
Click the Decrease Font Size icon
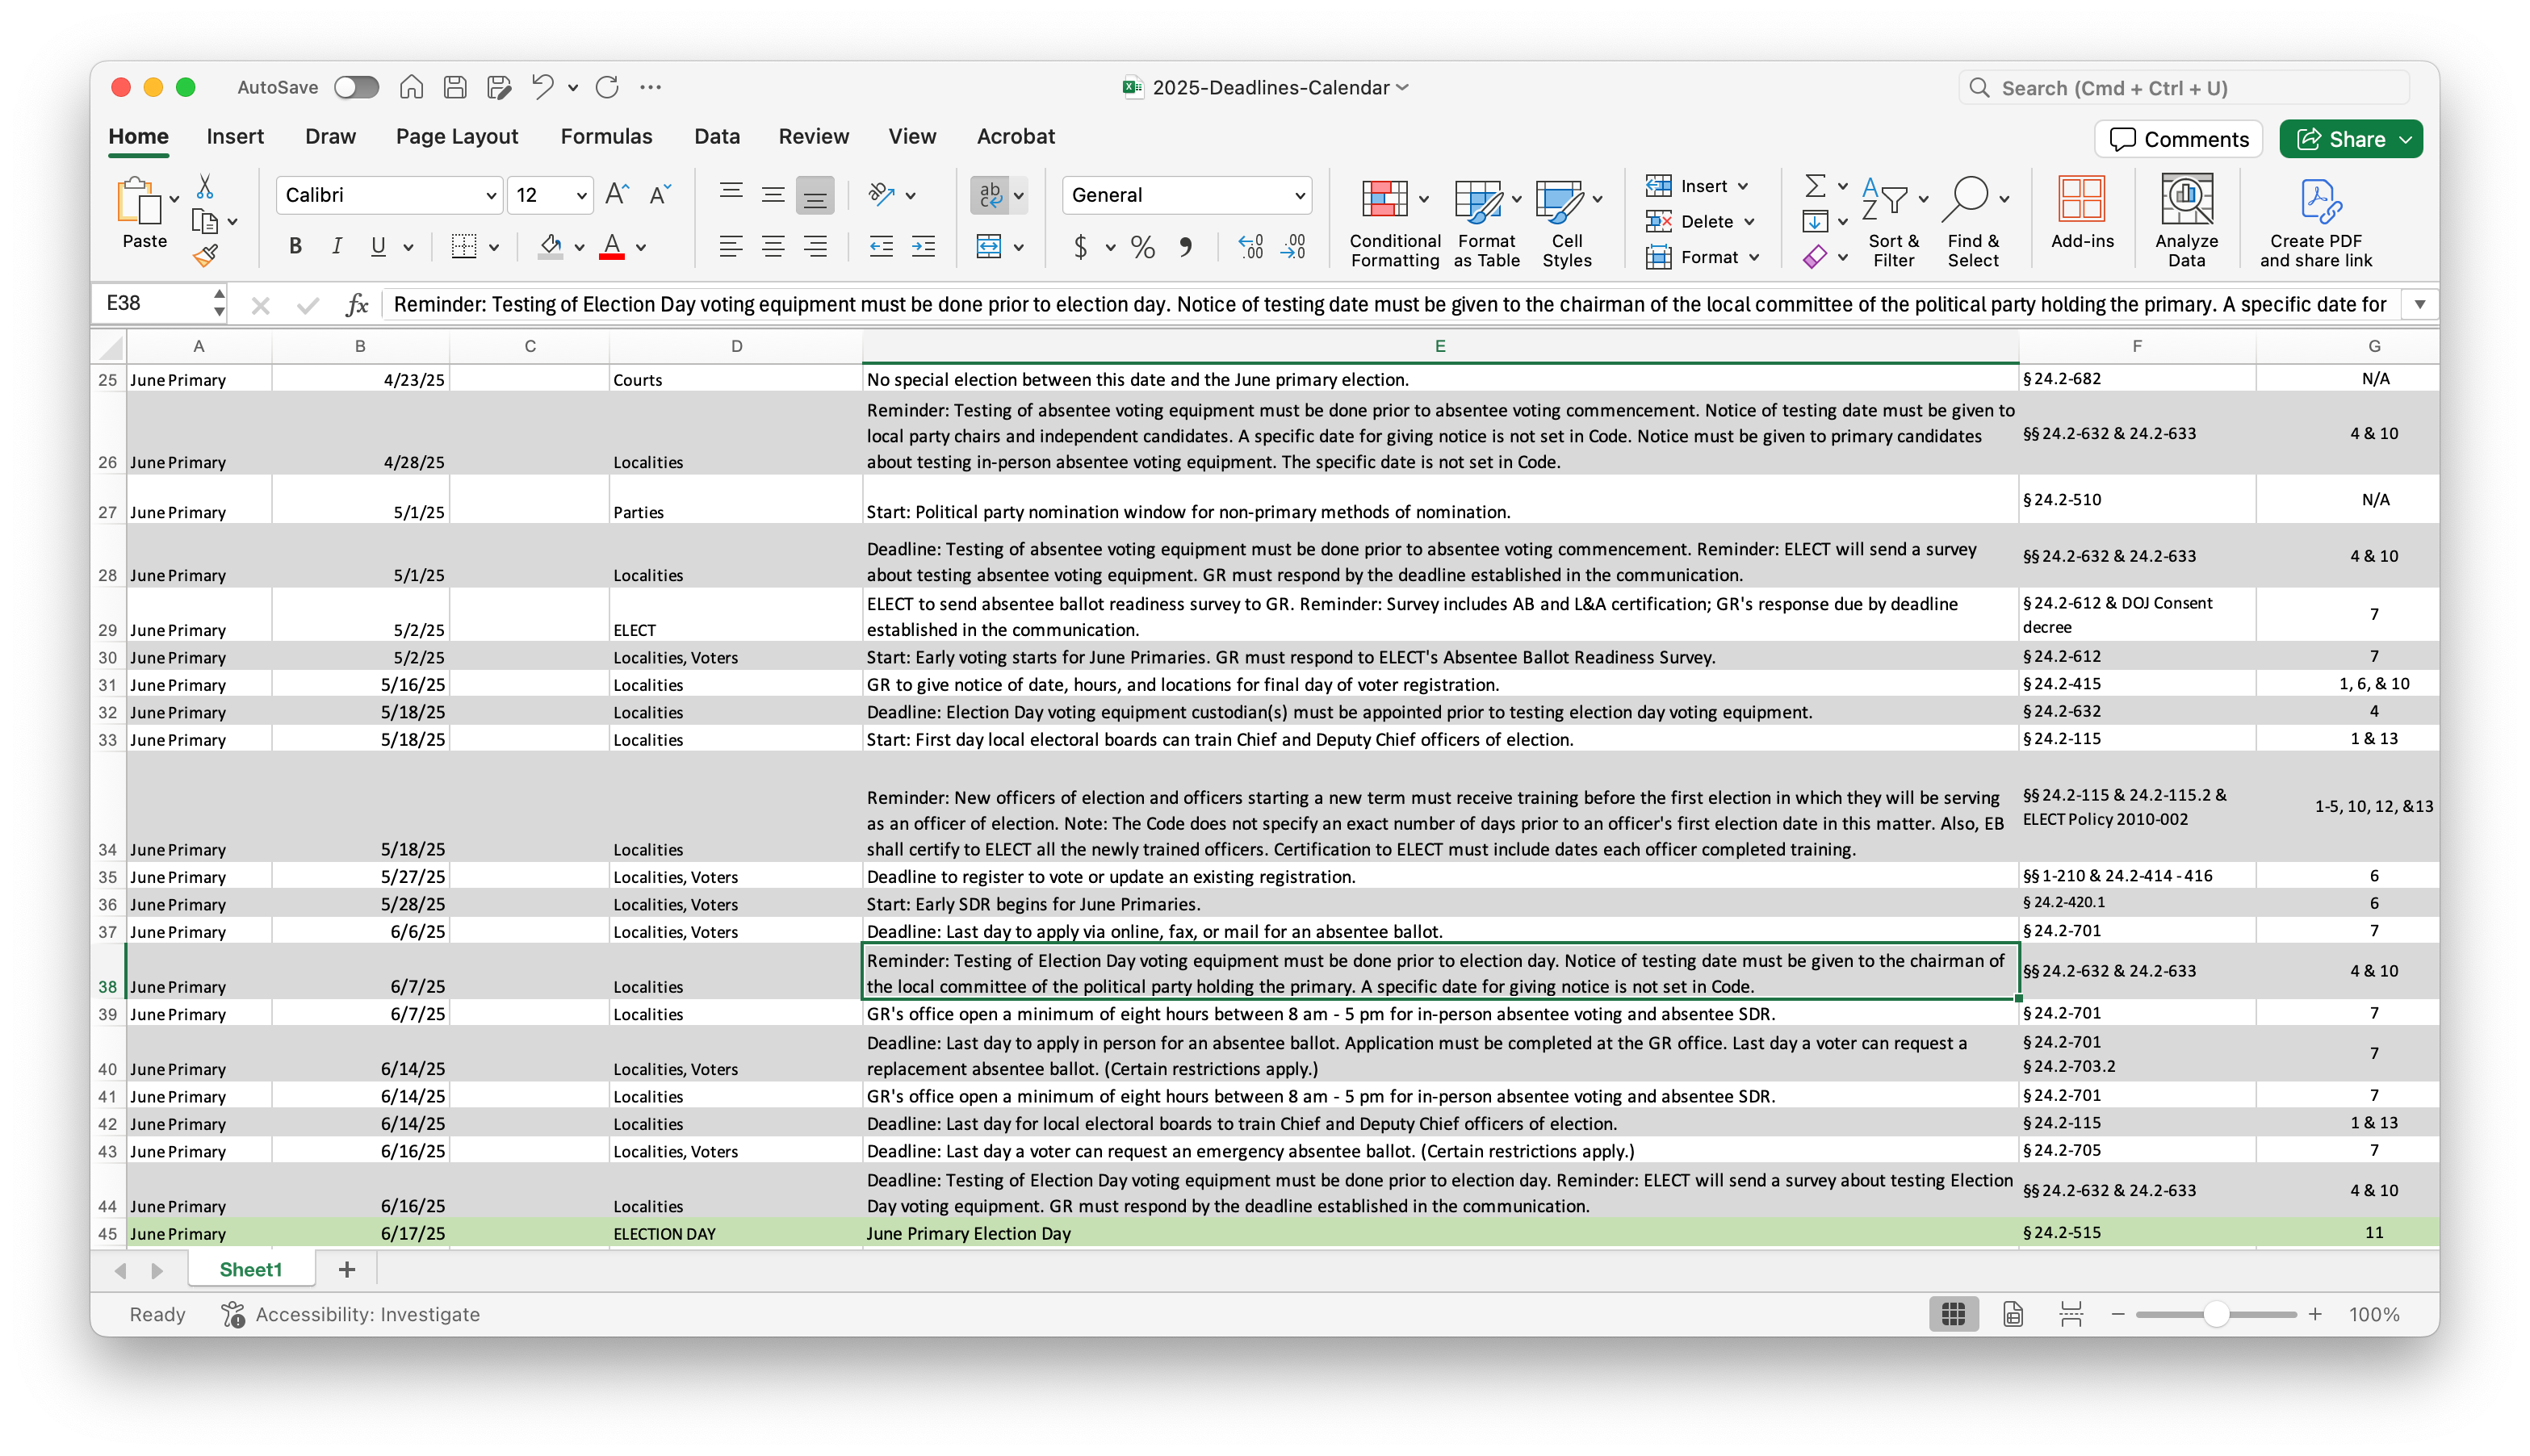tap(659, 194)
